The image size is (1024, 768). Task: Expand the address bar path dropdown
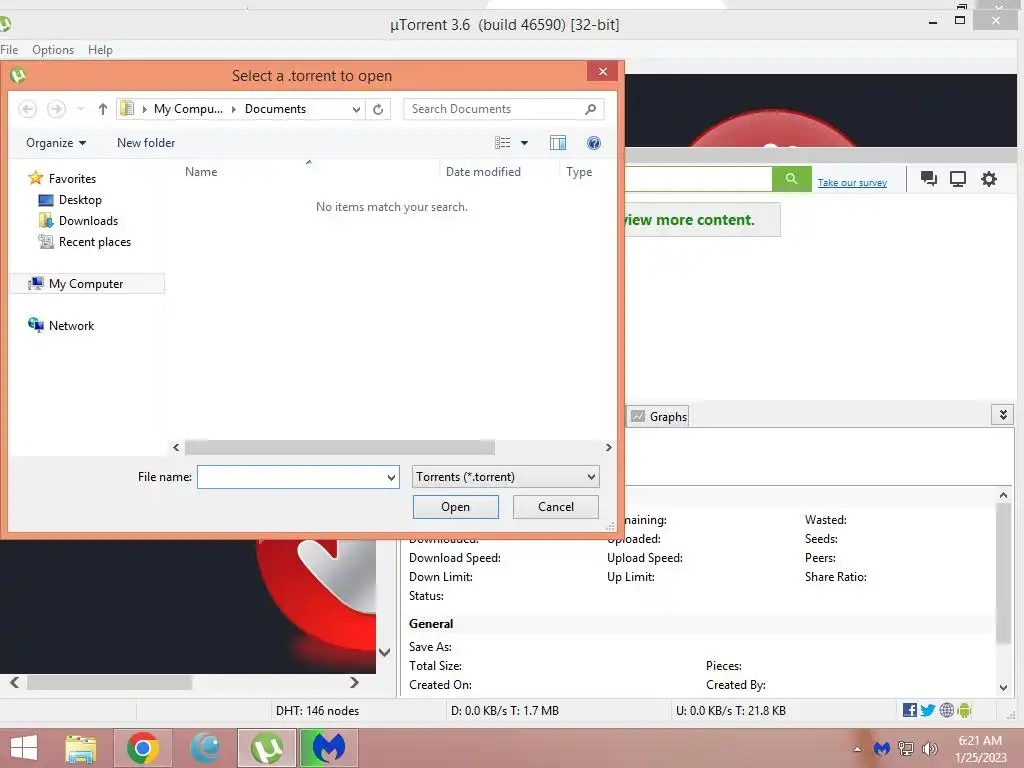[x=356, y=109]
